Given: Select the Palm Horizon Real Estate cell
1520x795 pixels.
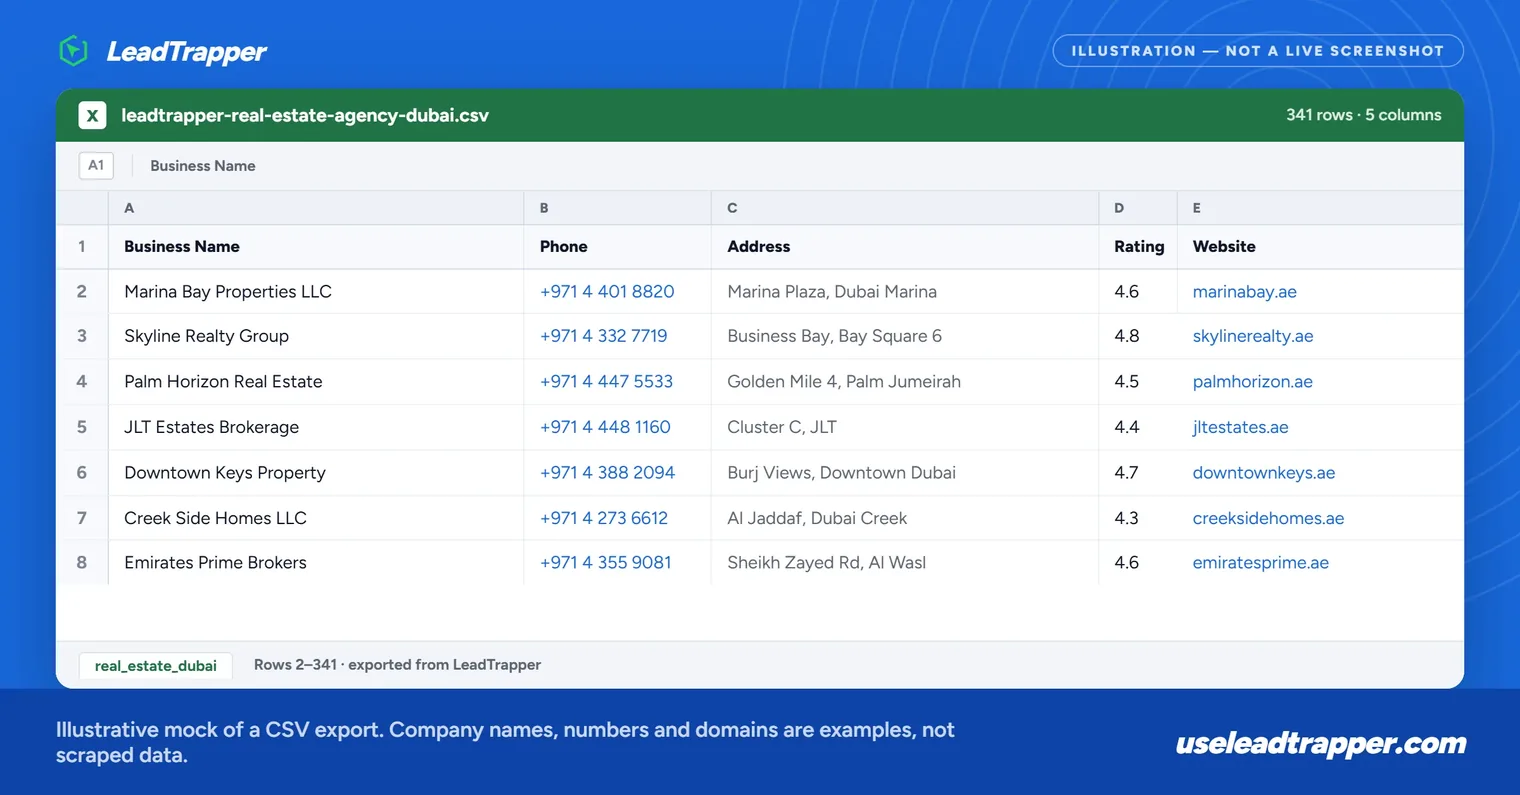Looking at the screenshot, I should click(x=316, y=382).
